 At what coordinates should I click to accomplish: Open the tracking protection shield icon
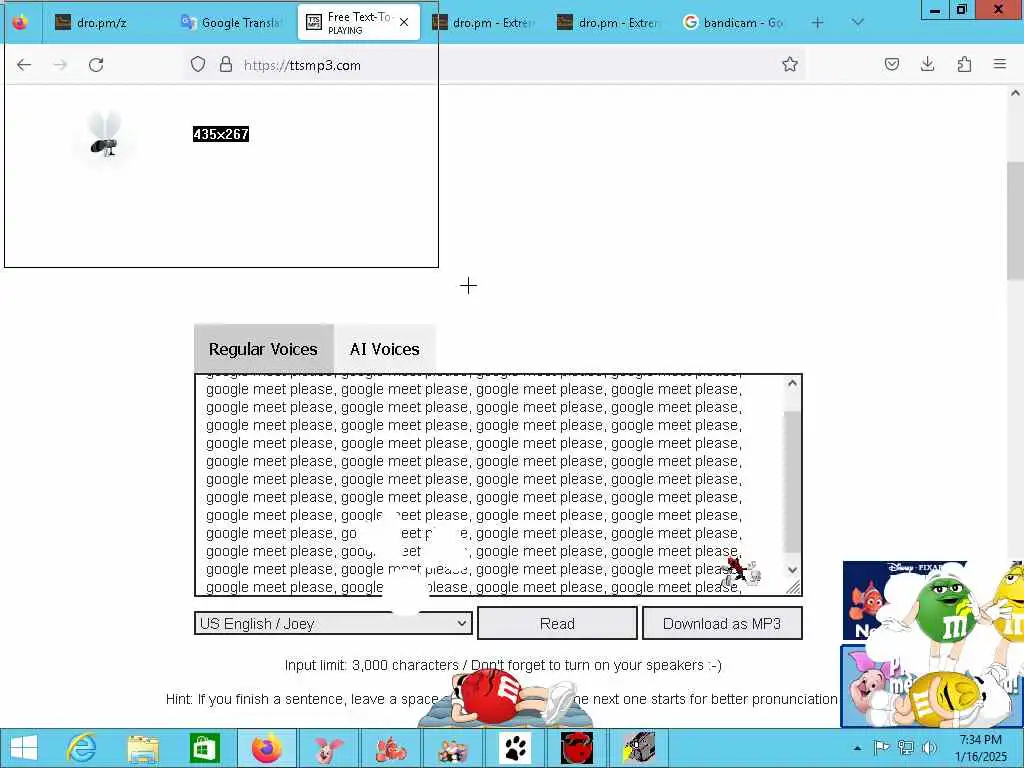tap(198, 65)
